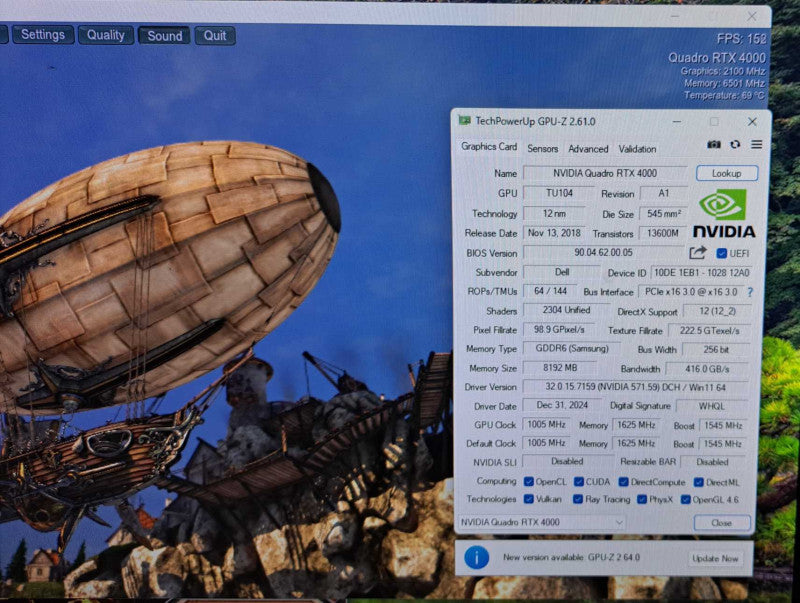Toggle the OpenCL checkbox
The image size is (800, 603).
(529, 482)
